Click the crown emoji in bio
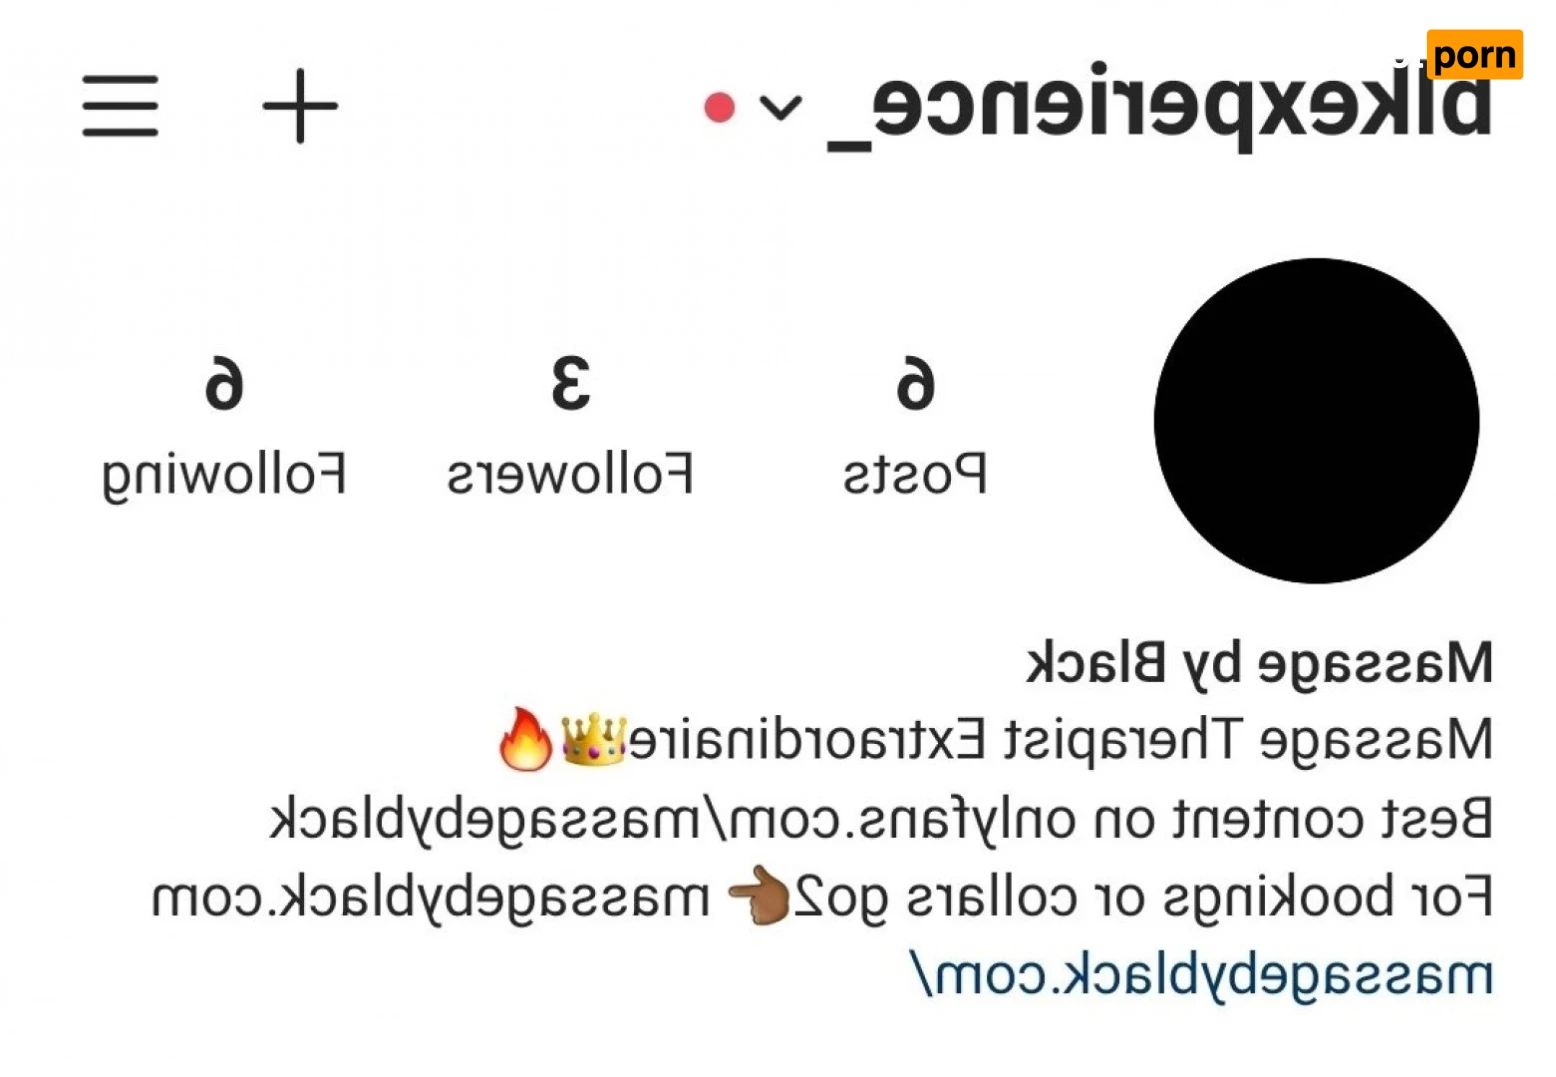Viewport: 1556px width, 1077px height. pos(593,739)
